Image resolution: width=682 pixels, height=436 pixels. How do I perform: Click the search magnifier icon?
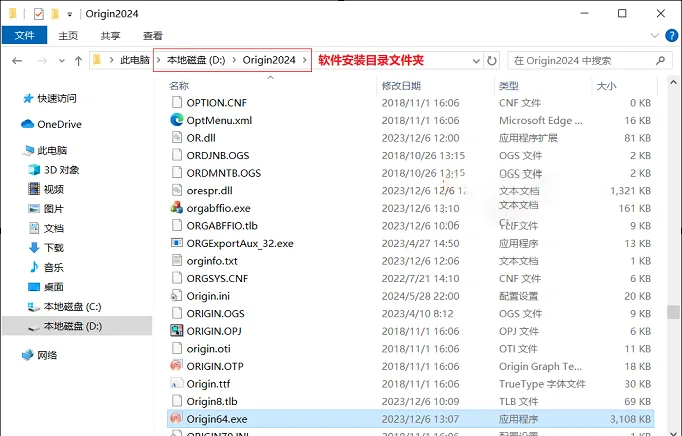660,60
